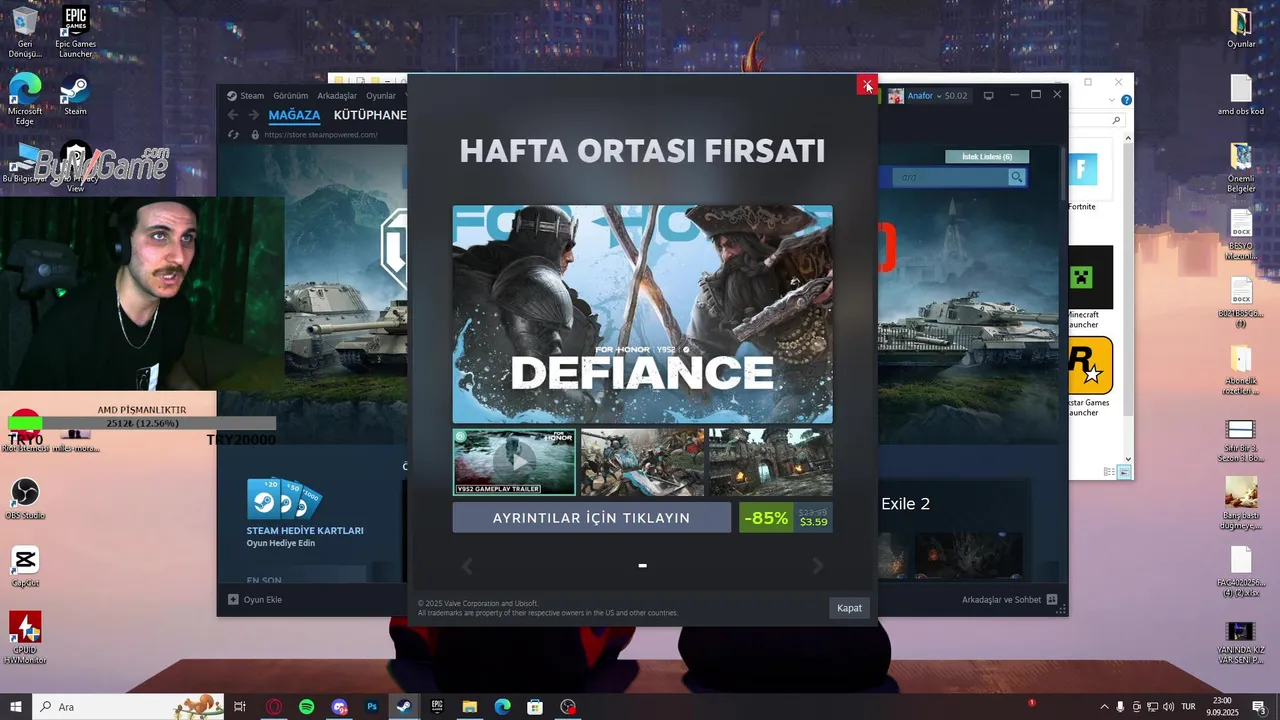The width and height of the screenshot is (1280, 720).
Task: Select Rockstar Games Launcher in File Explorer
Action: click(x=1090, y=376)
